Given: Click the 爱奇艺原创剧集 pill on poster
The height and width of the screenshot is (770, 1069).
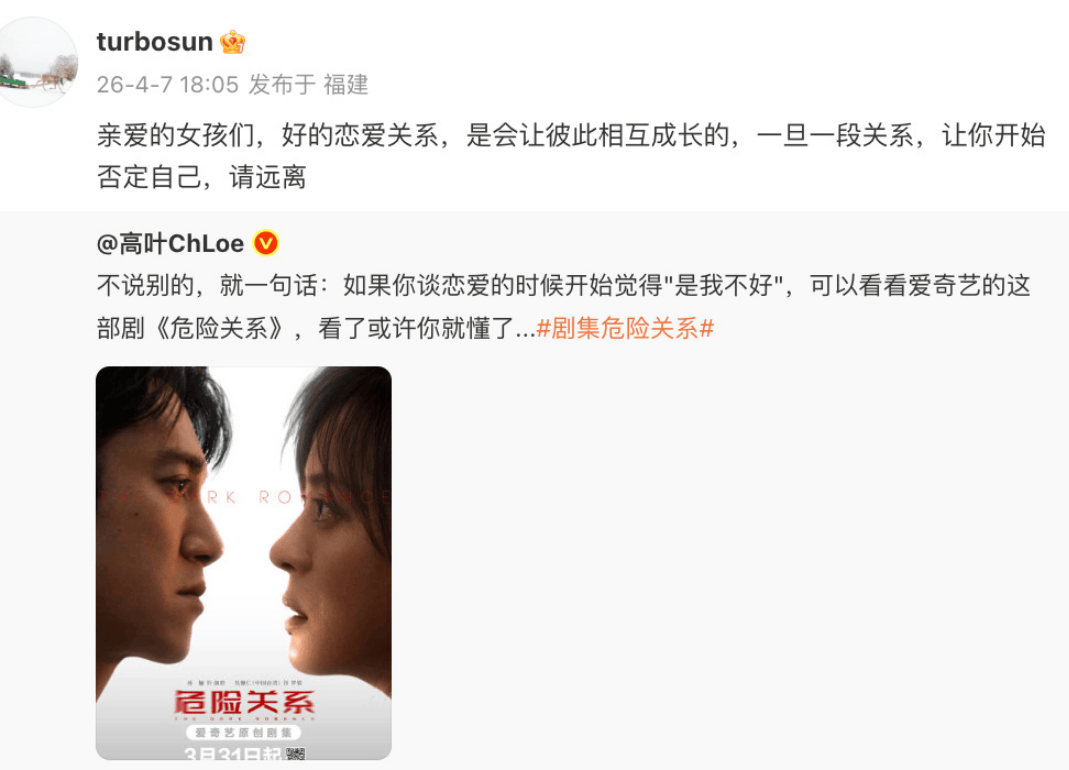Looking at the screenshot, I should (x=243, y=732).
